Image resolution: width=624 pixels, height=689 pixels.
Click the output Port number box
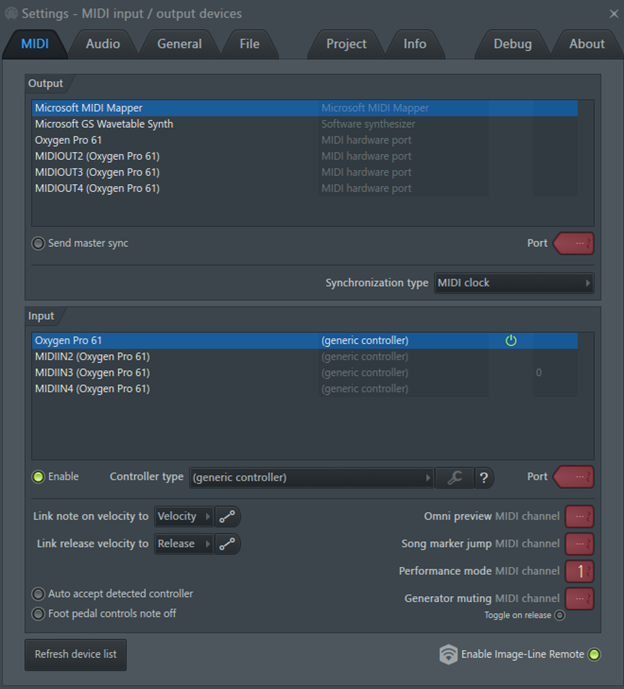point(574,243)
